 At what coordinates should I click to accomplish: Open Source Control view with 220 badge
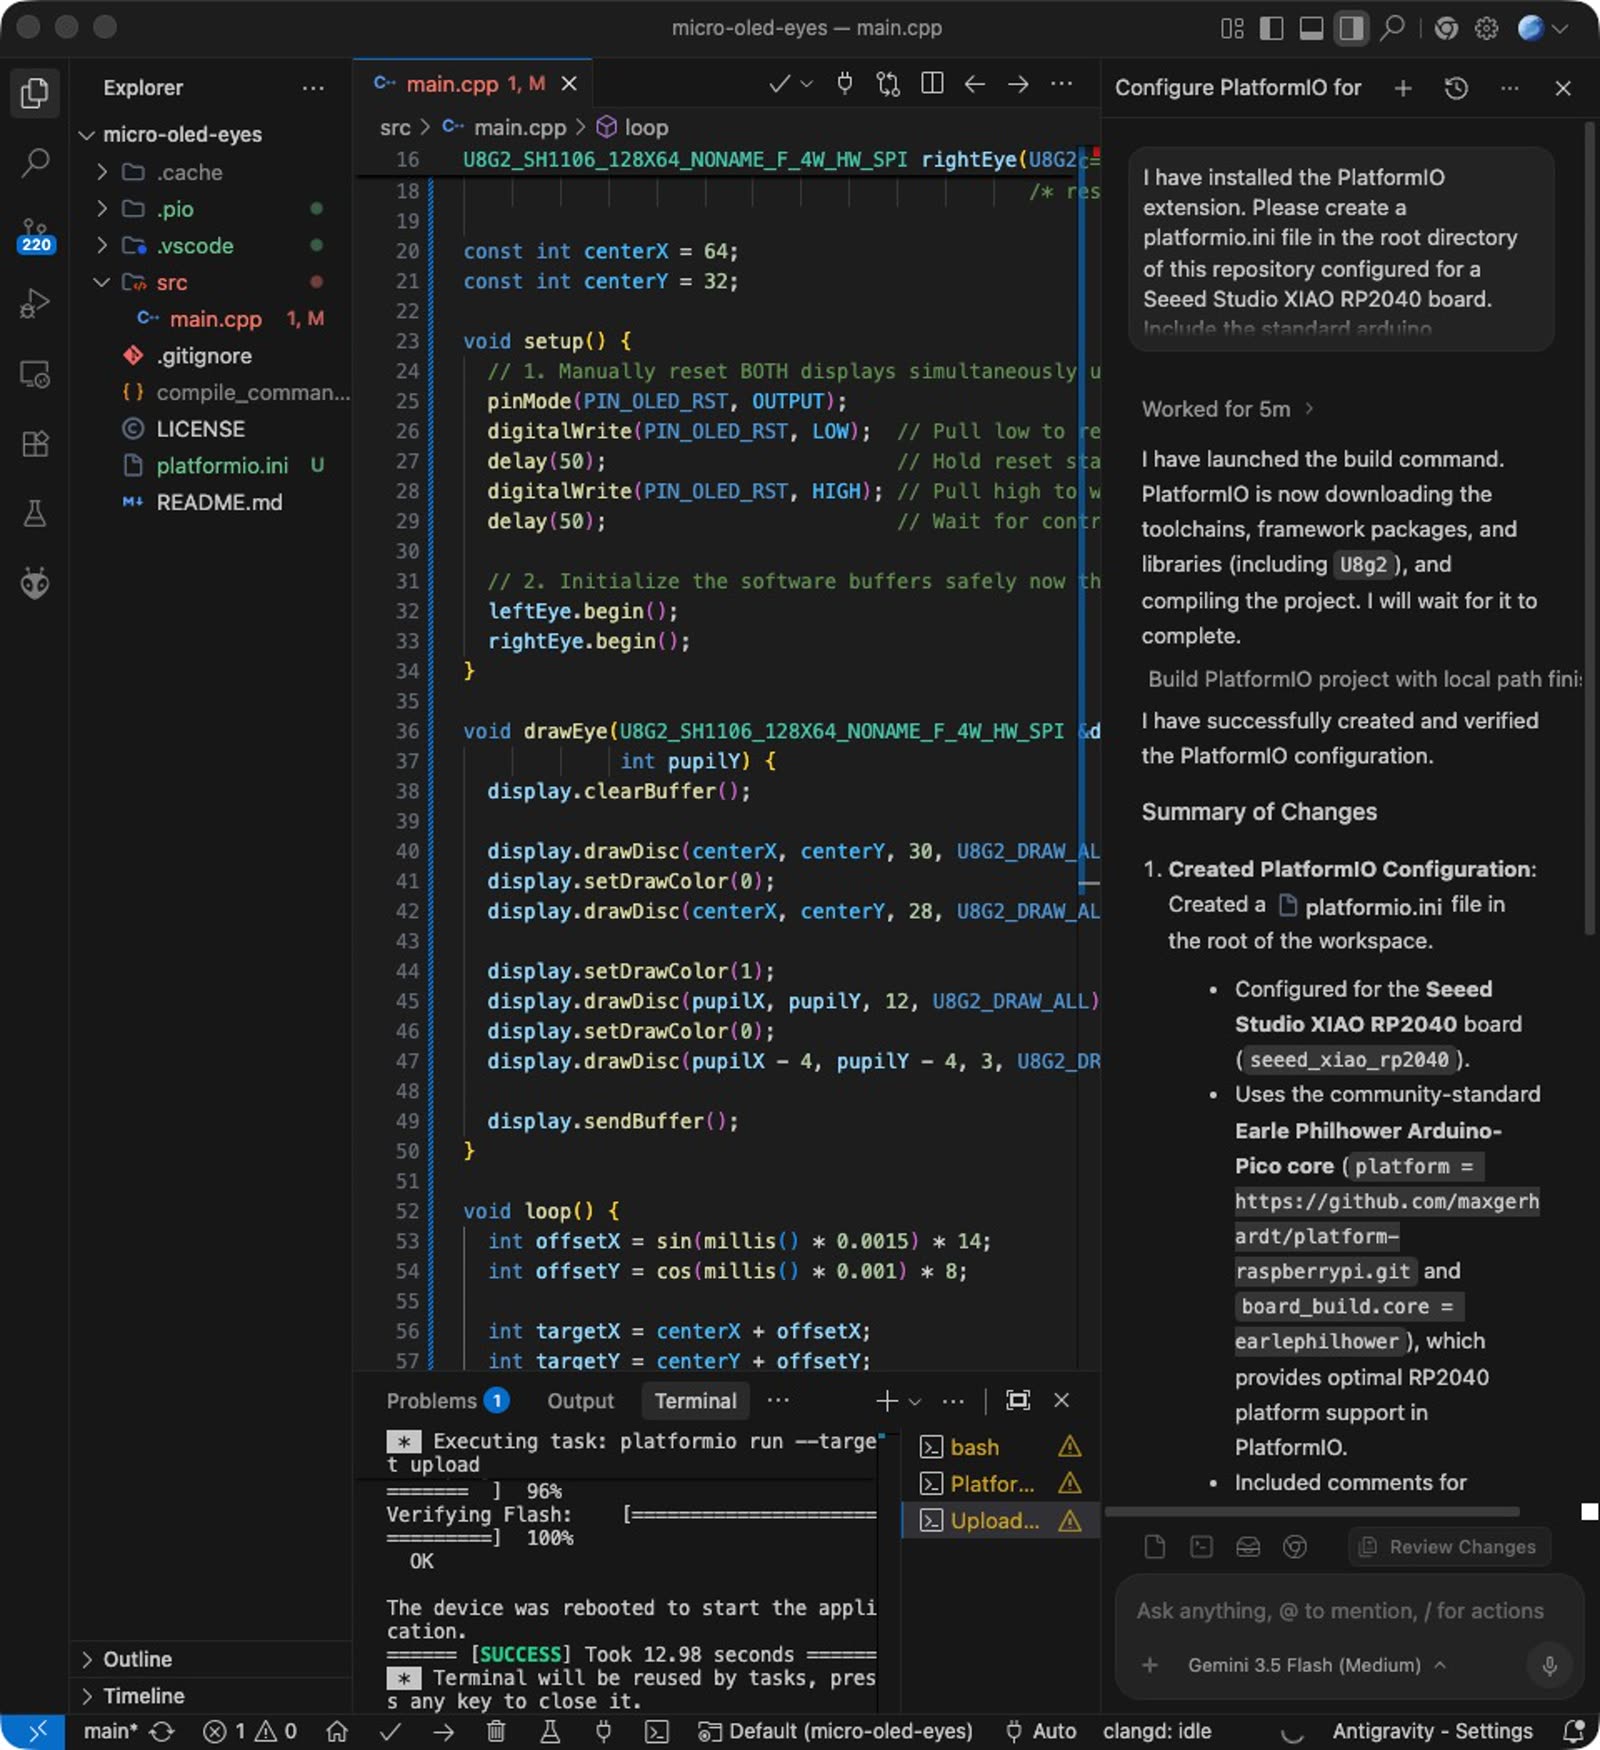click(34, 234)
